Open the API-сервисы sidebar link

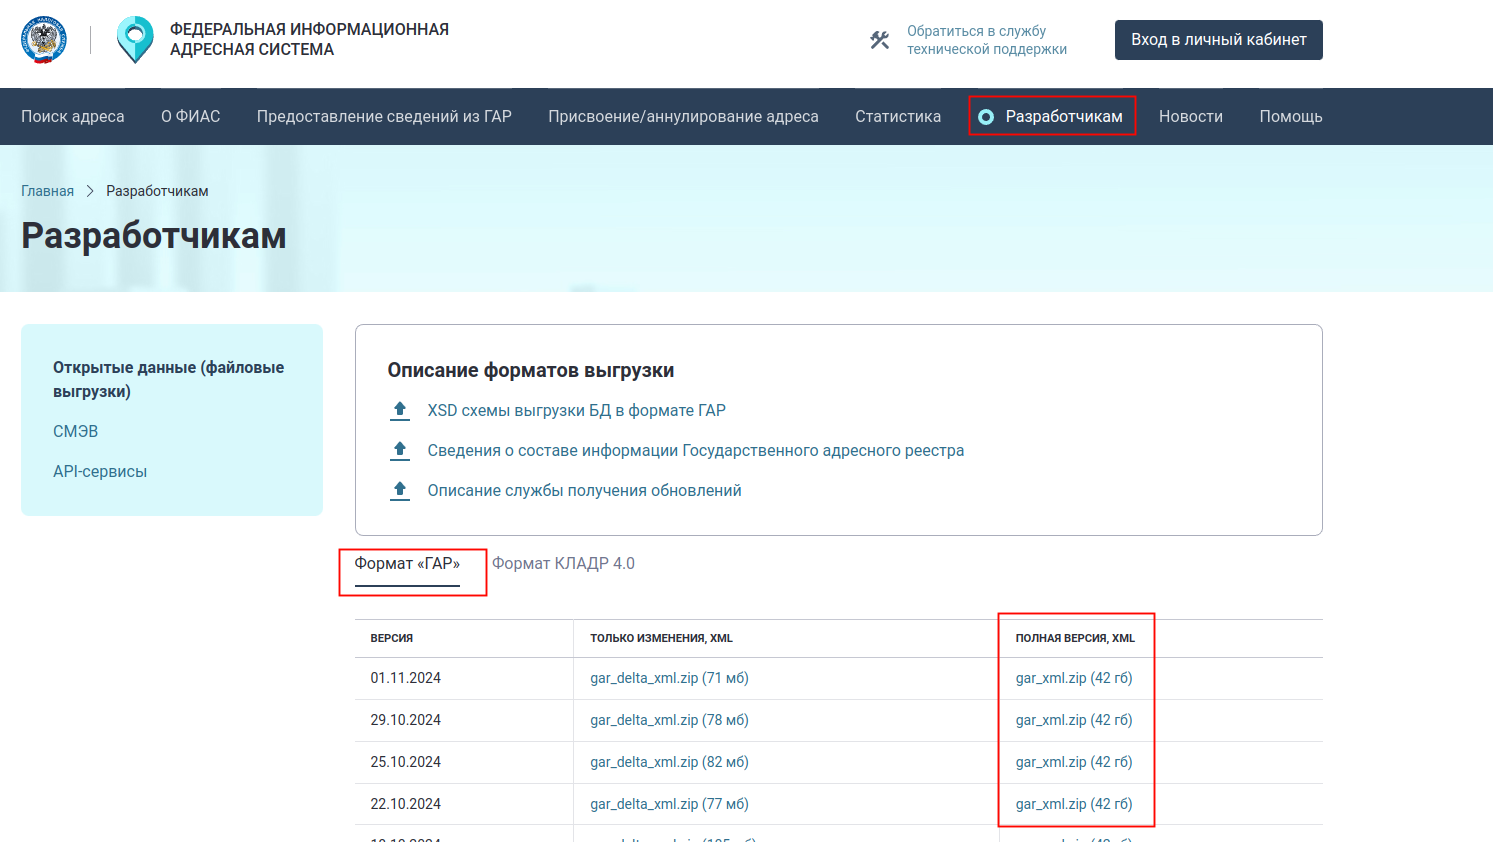tap(100, 472)
